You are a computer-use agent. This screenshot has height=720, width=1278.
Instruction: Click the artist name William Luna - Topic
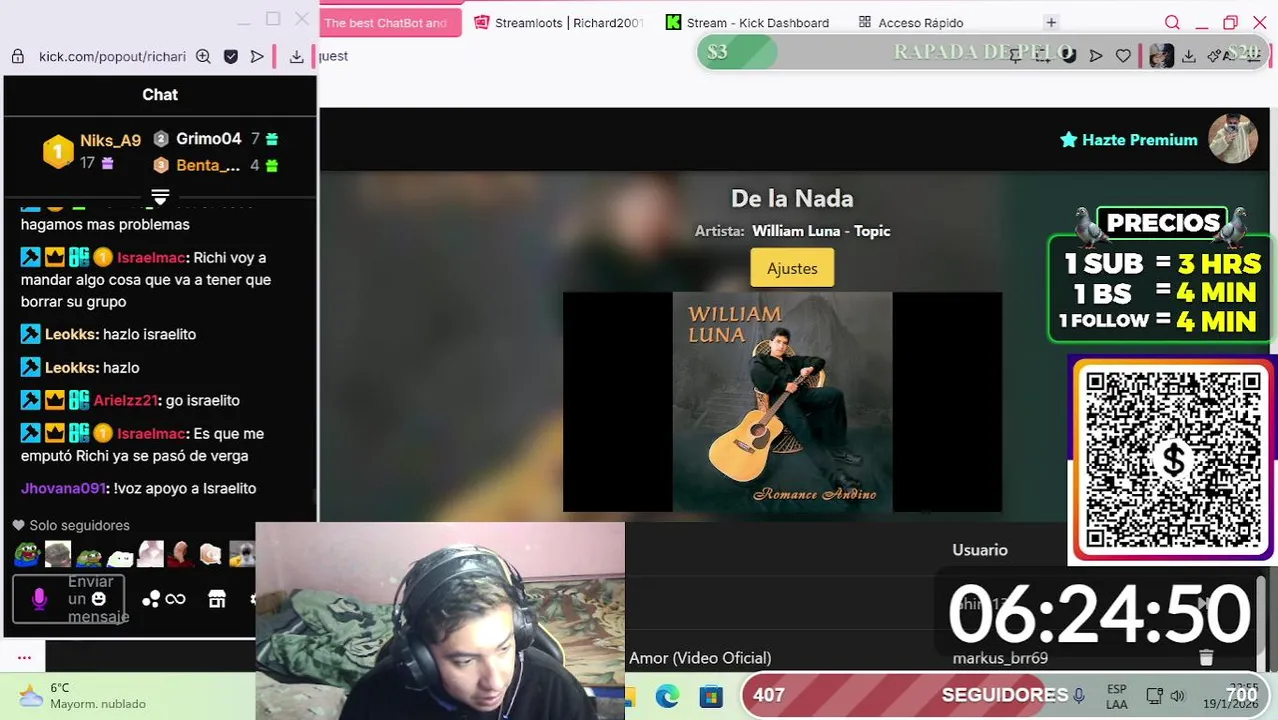[821, 231]
